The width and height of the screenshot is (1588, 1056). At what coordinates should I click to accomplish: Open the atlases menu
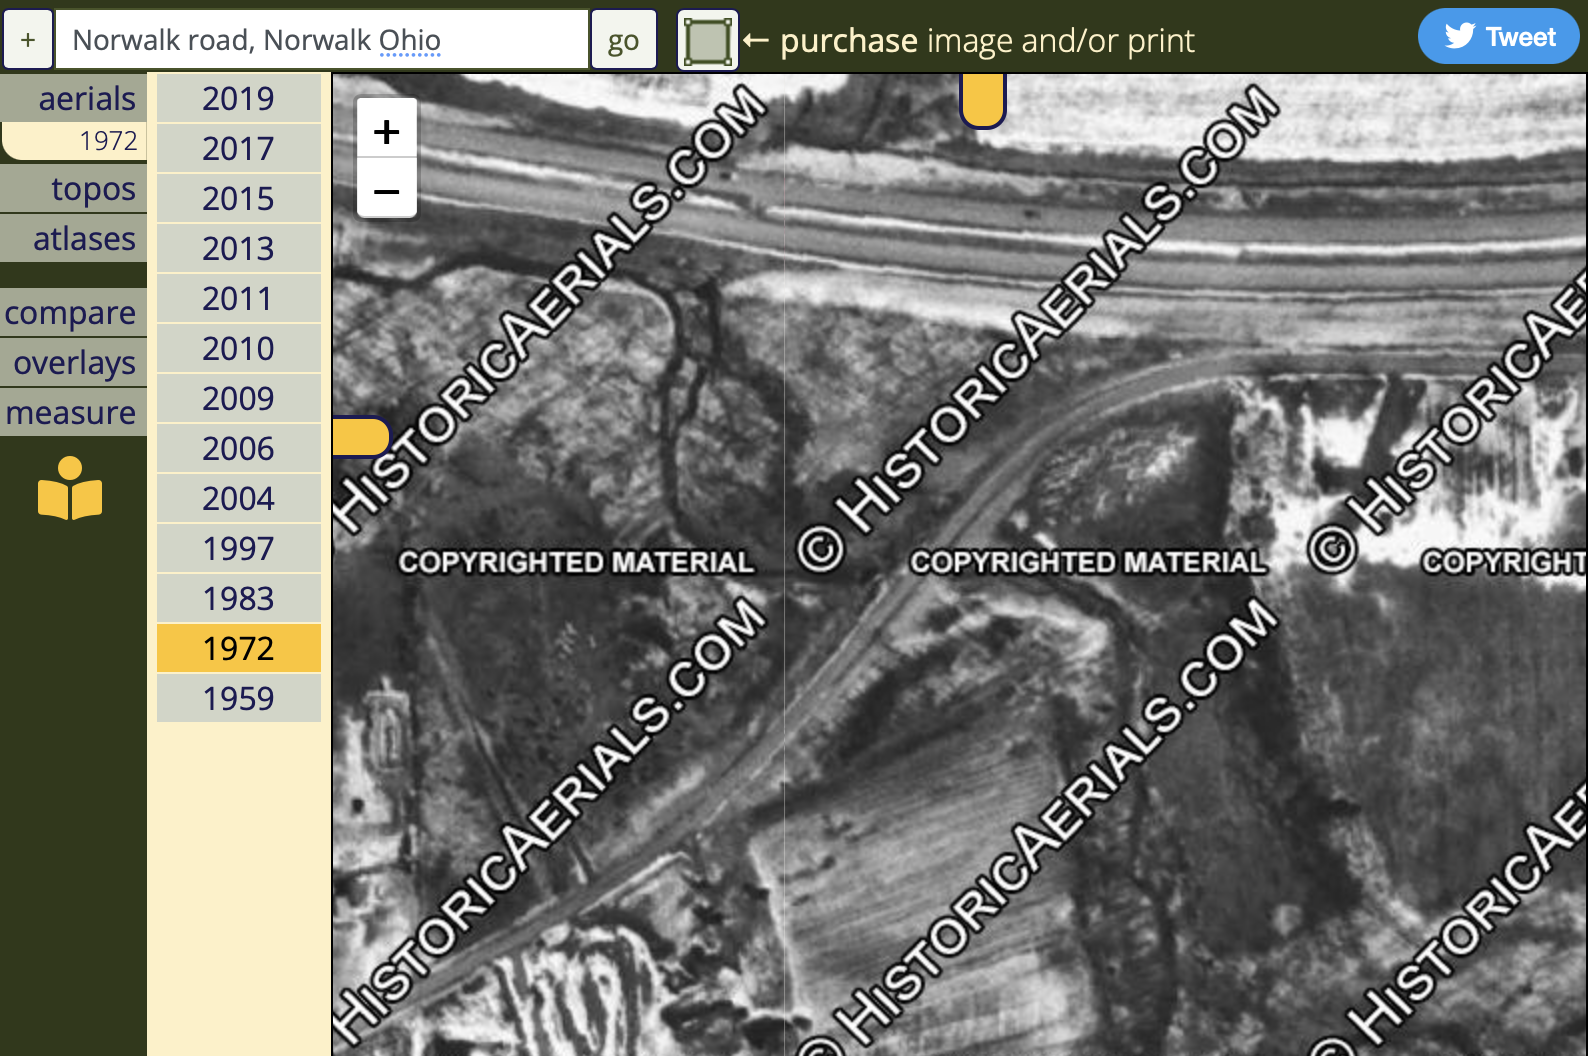74,238
